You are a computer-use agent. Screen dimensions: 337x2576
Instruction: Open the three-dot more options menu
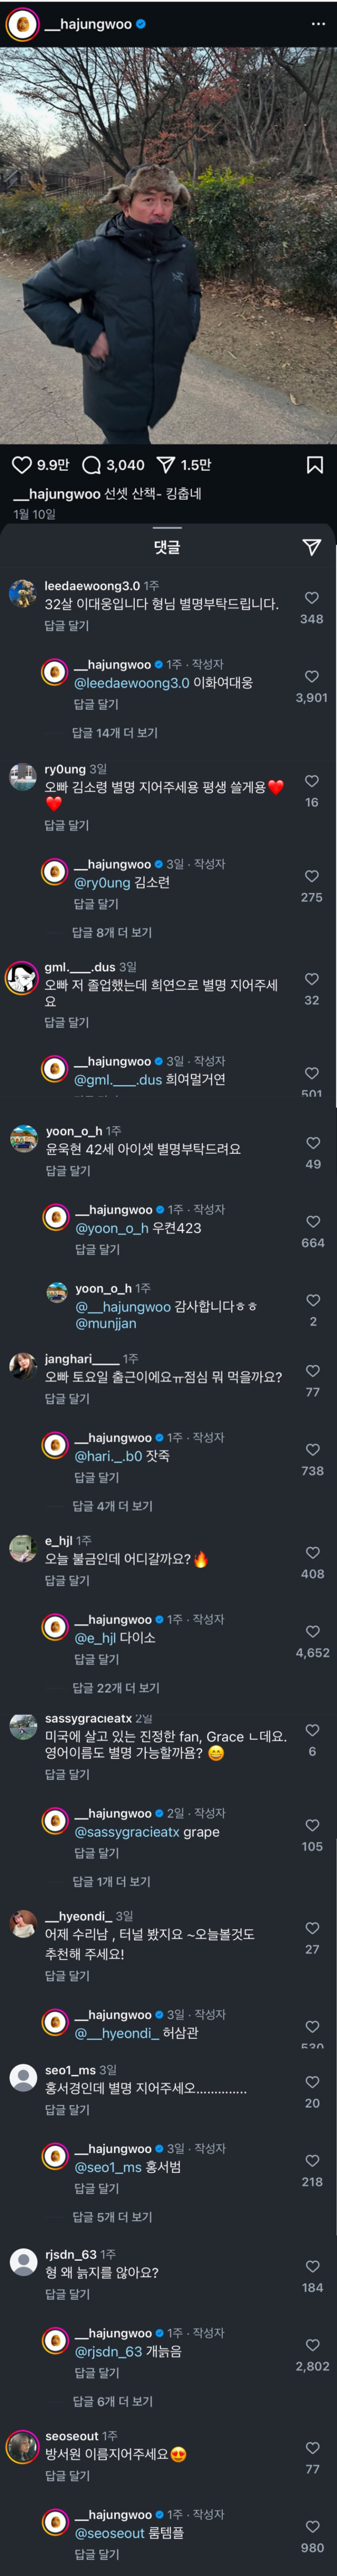(318, 24)
